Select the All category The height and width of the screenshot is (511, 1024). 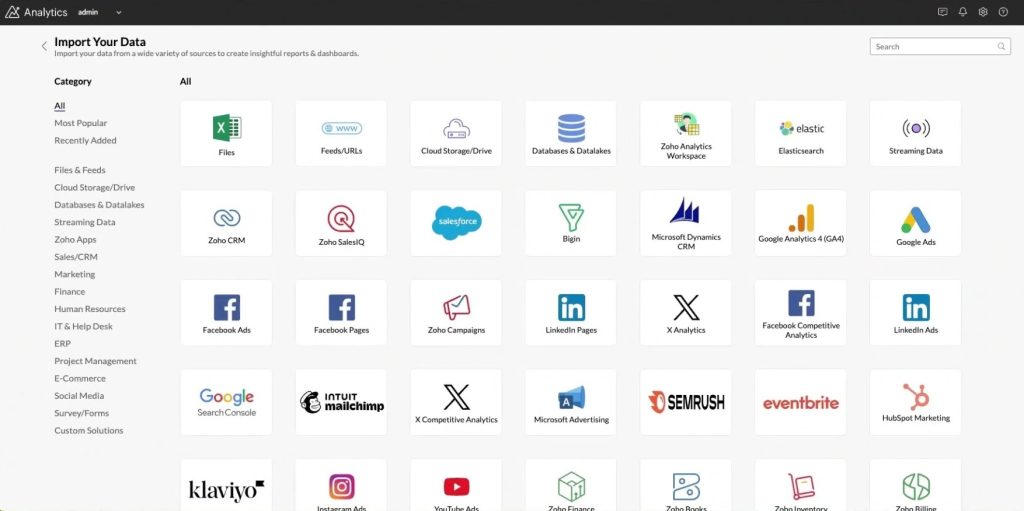(x=59, y=106)
